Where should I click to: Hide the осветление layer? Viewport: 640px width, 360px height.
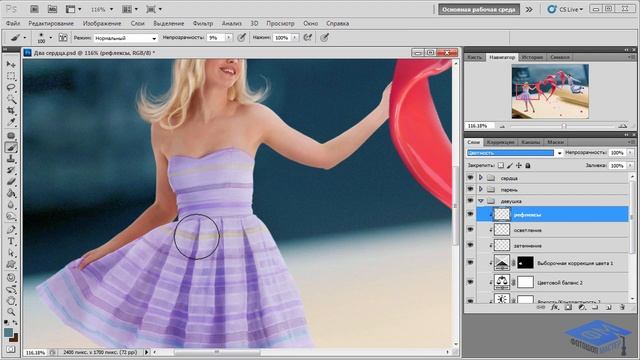pyautogui.click(x=470, y=230)
